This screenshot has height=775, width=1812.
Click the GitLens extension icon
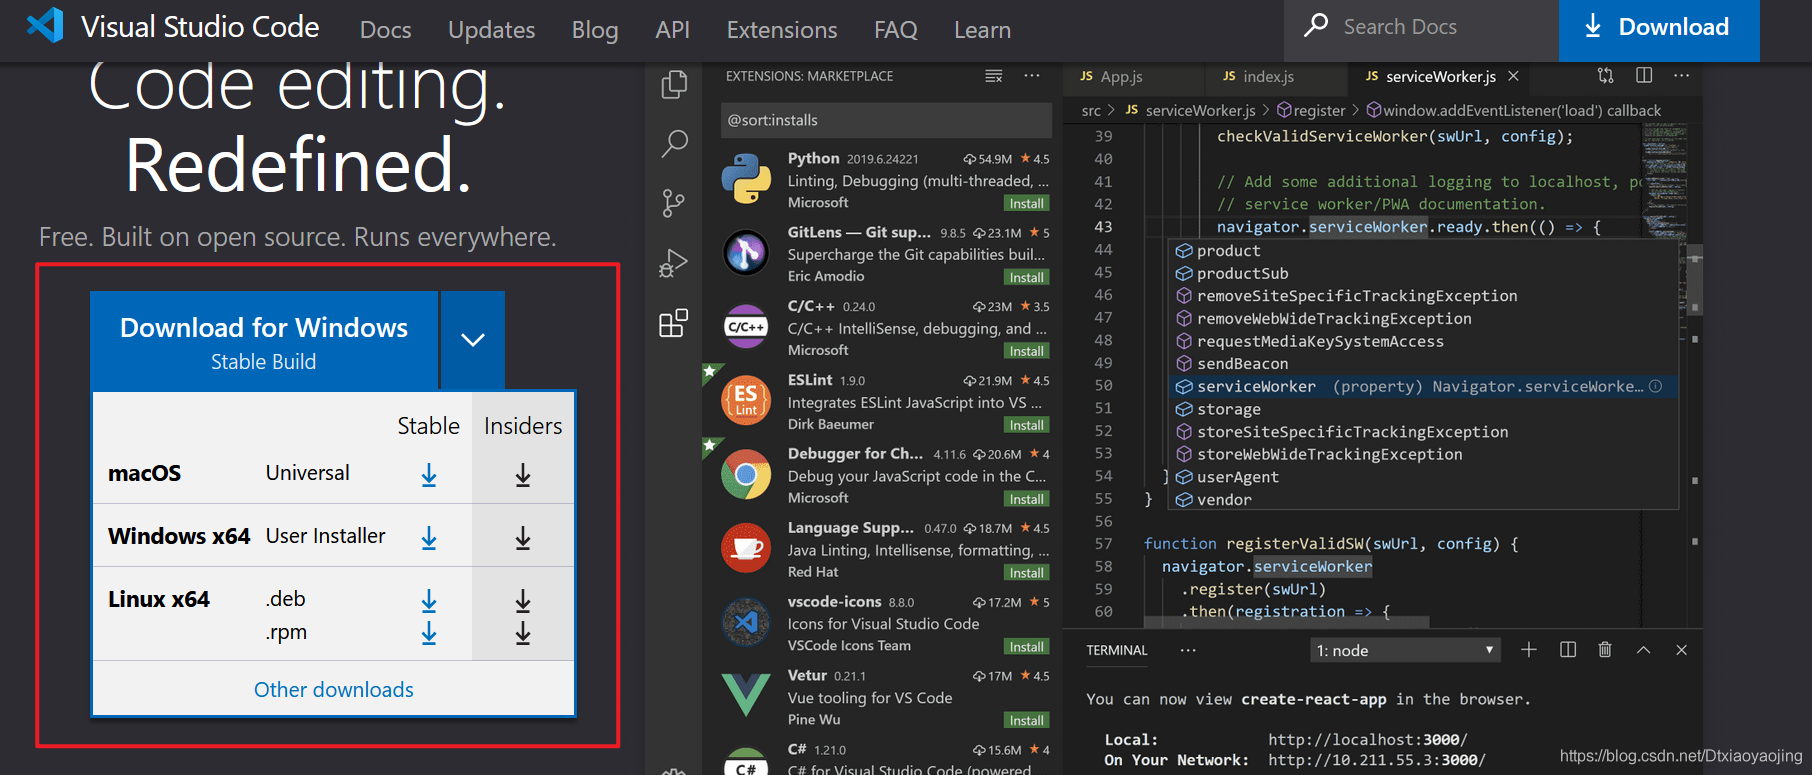tap(746, 253)
